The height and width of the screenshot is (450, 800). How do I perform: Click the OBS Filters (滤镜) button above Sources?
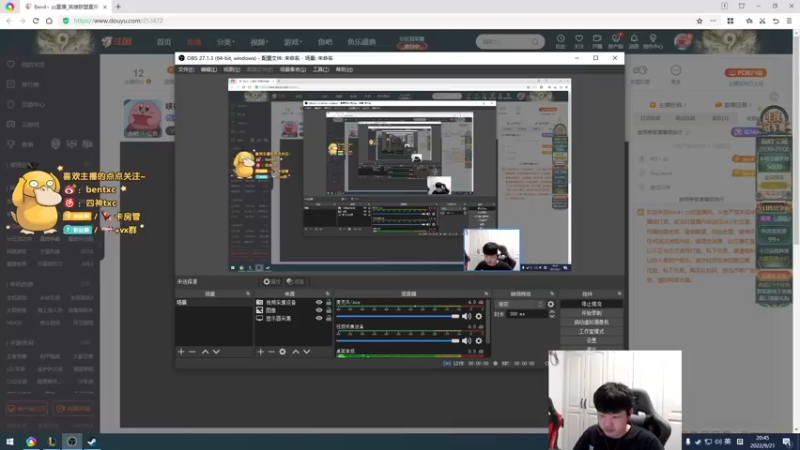295,282
